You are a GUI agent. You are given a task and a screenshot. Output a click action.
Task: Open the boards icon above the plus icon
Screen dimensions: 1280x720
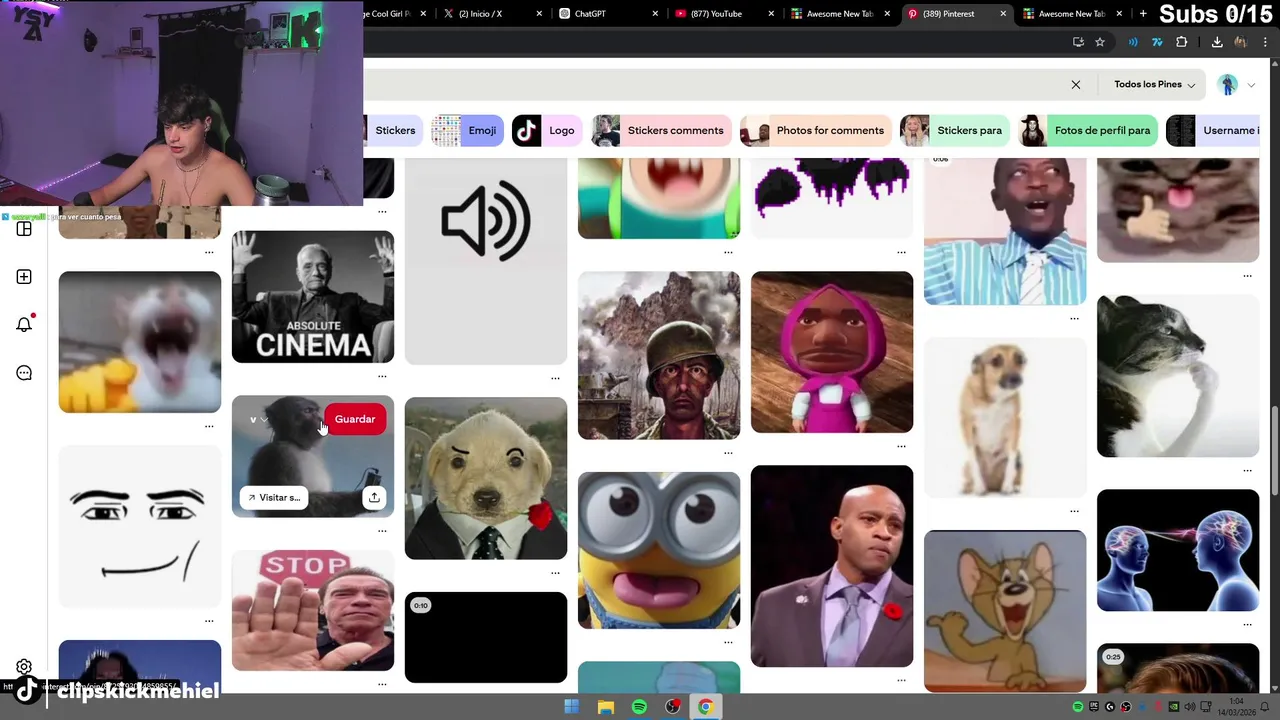[24, 229]
